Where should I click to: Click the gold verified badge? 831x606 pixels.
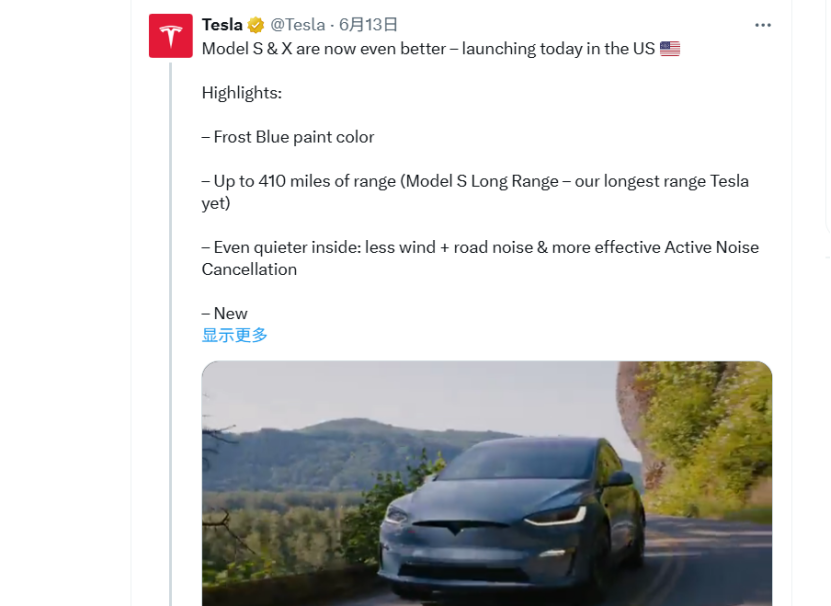tap(256, 25)
